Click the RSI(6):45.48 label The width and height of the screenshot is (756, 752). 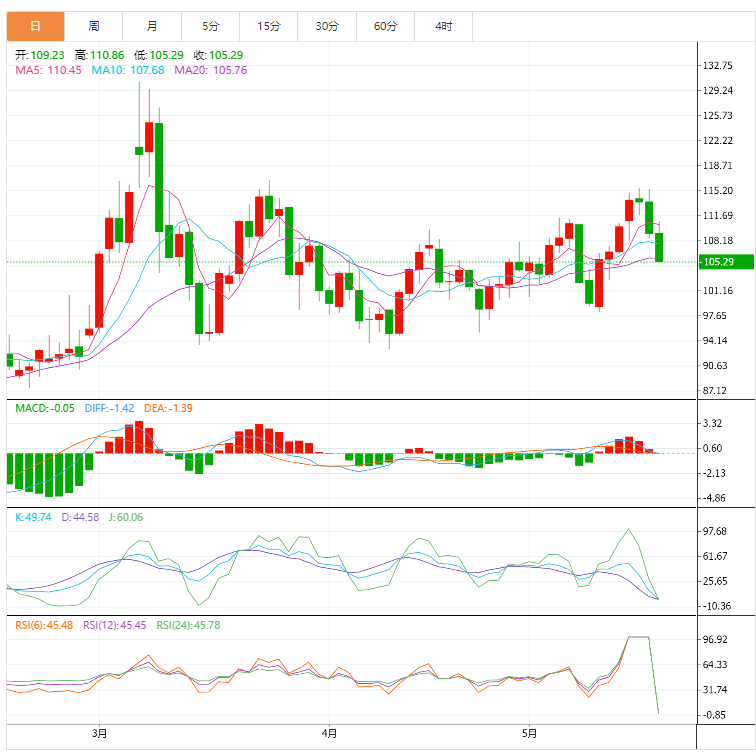(44, 625)
